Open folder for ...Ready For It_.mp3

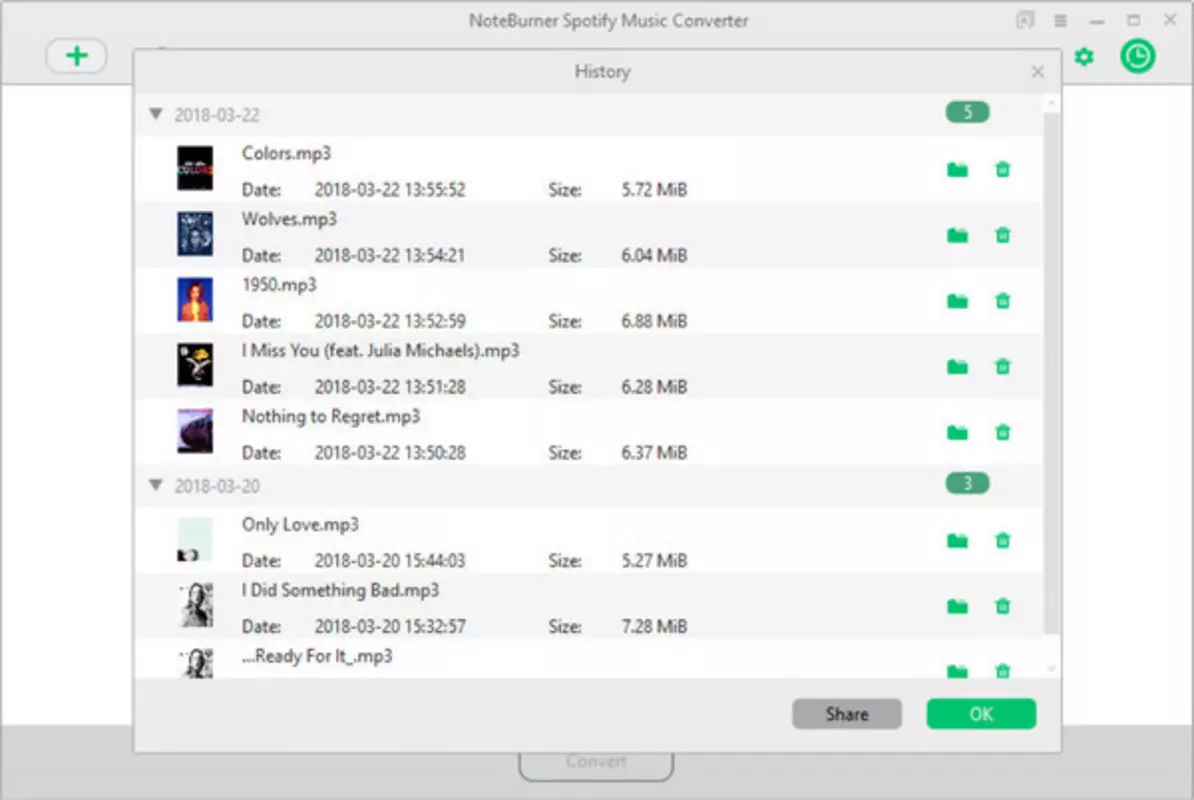click(x=957, y=671)
